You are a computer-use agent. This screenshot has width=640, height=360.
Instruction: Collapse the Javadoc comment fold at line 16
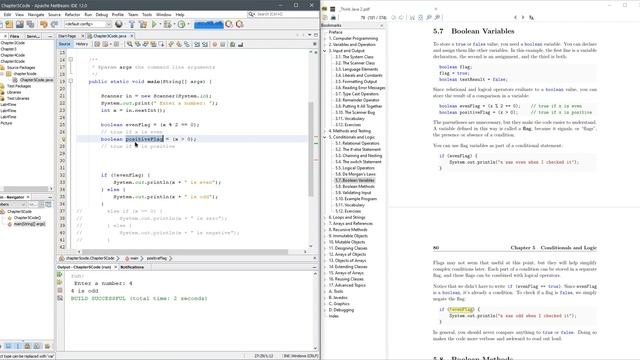click(x=71, y=60)
